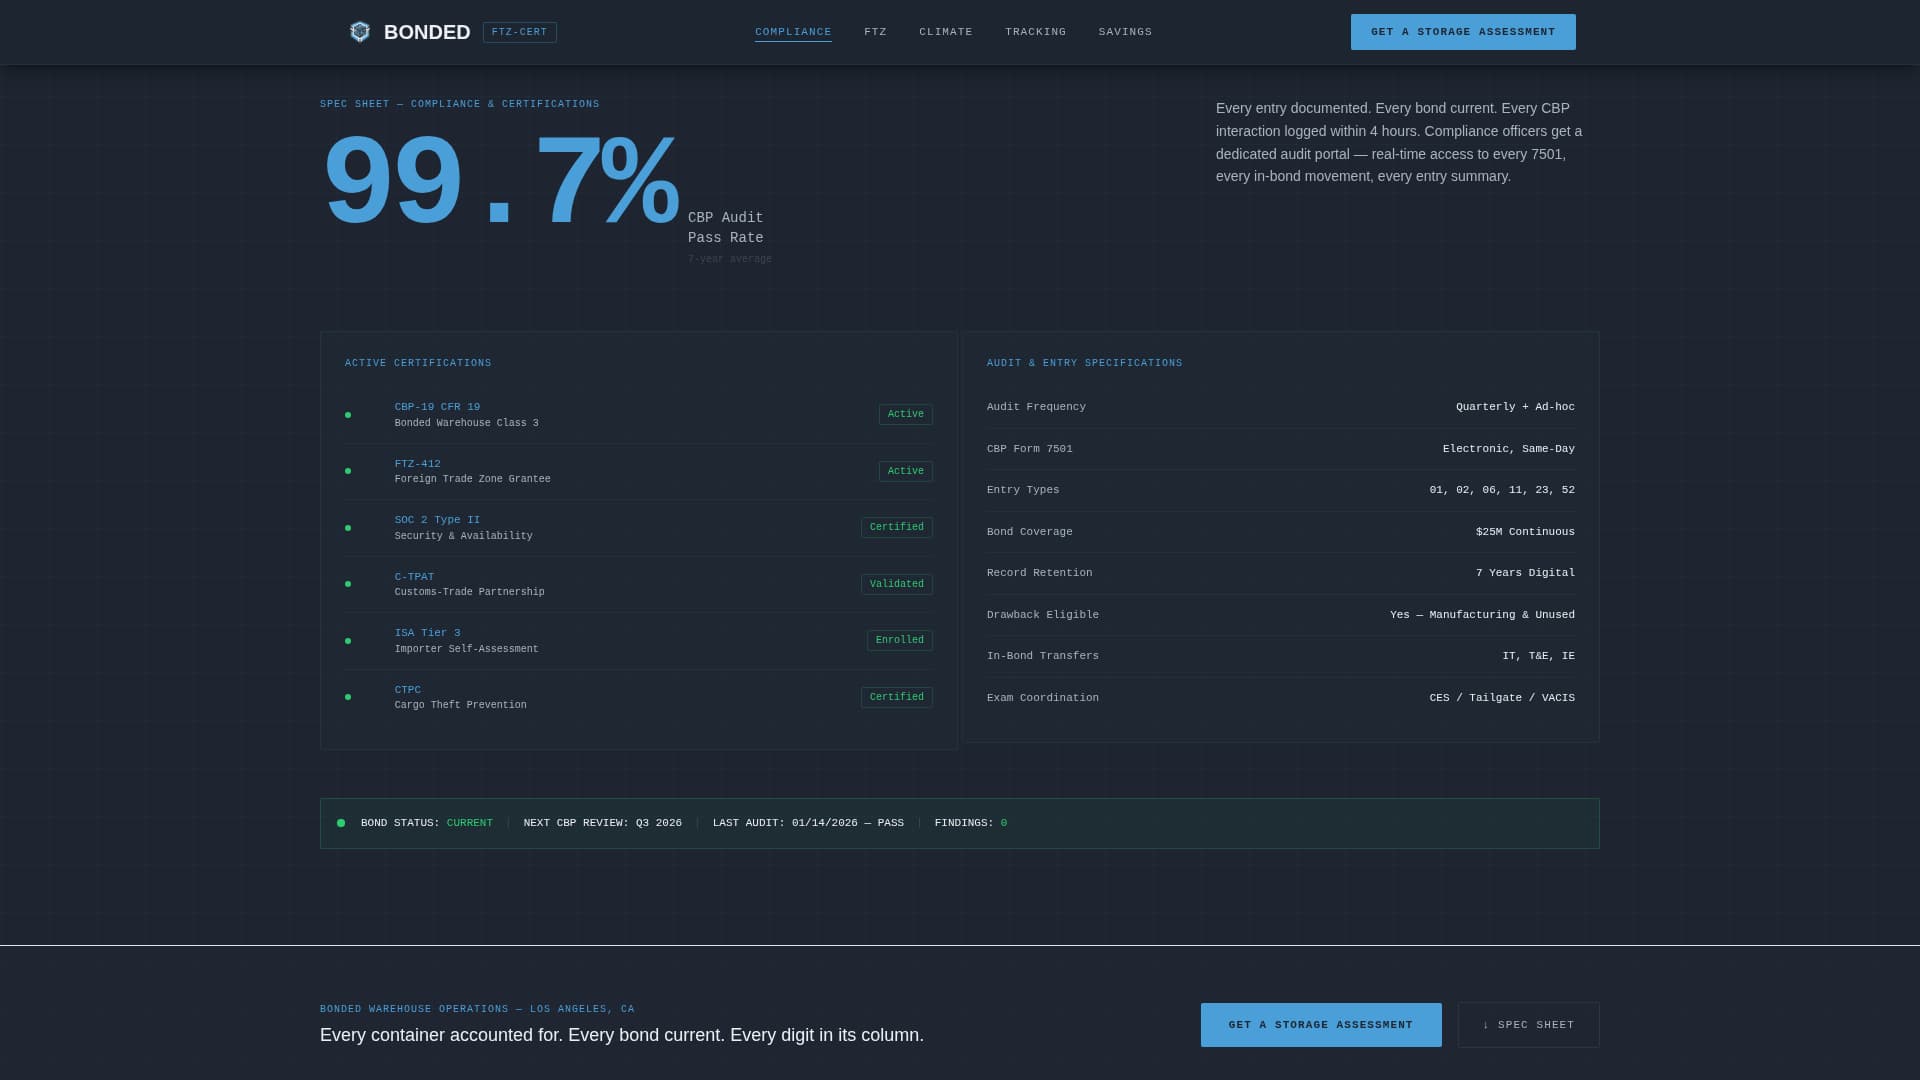The width and height of the screenshot is (1920, 1080).
Task: Click the BONDED shield logo icon
Action: click(x=358, y=31)
